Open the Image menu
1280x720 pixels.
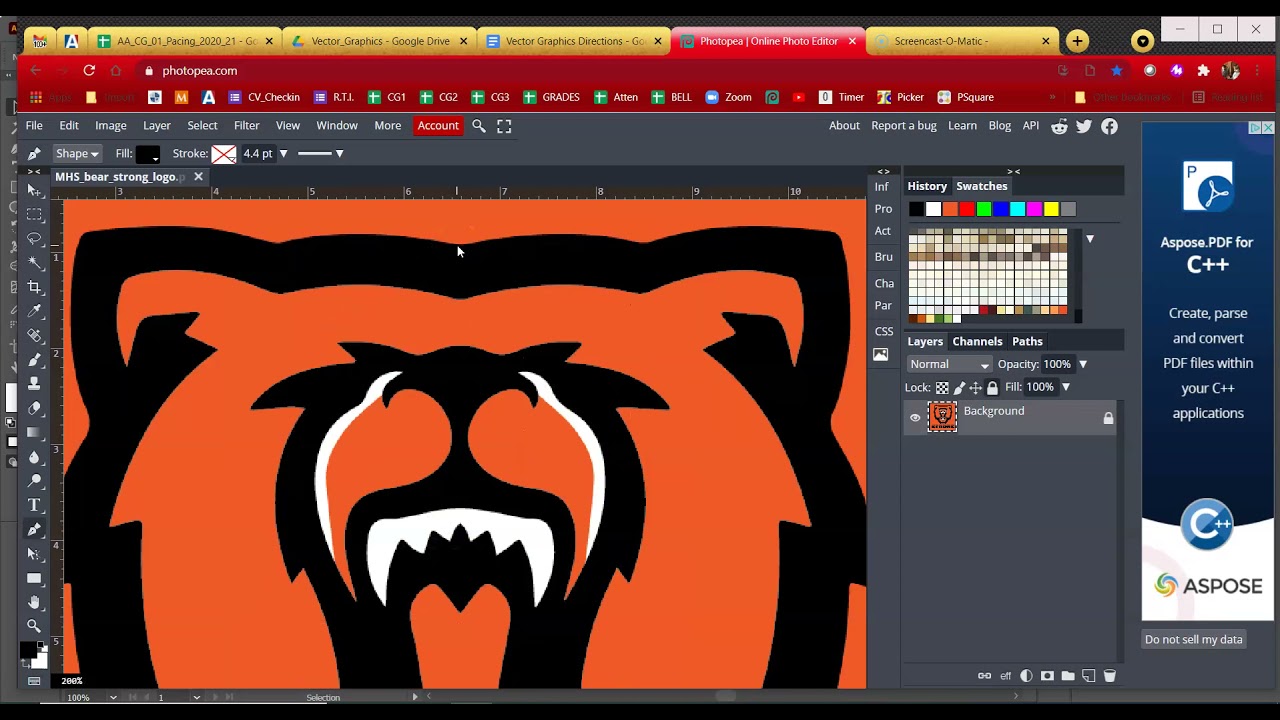click(110, 126)
